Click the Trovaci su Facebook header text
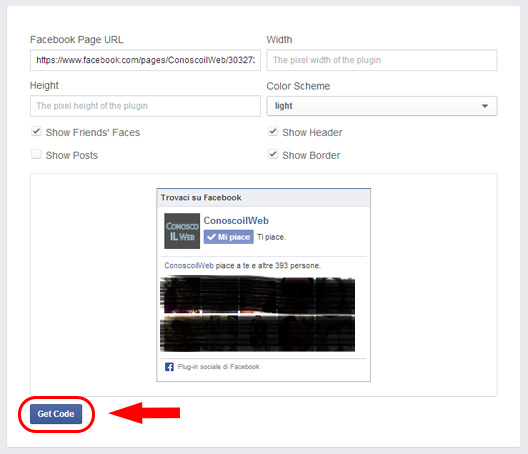Viewport: 528px width, 454px height. coord(201,198)
